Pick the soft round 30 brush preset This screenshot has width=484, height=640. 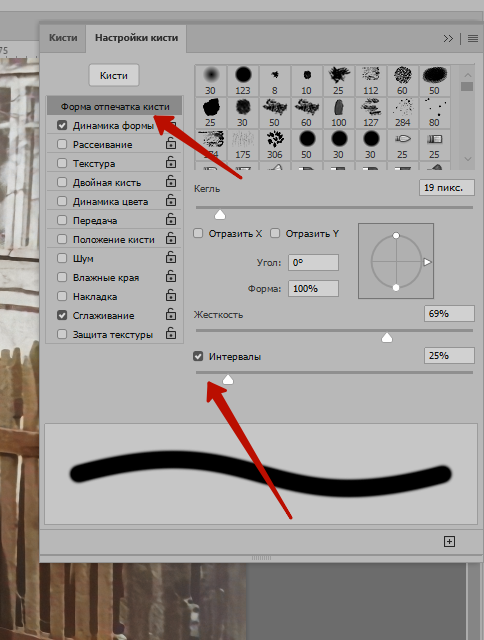pyautogui.click(x=210, y=80)
